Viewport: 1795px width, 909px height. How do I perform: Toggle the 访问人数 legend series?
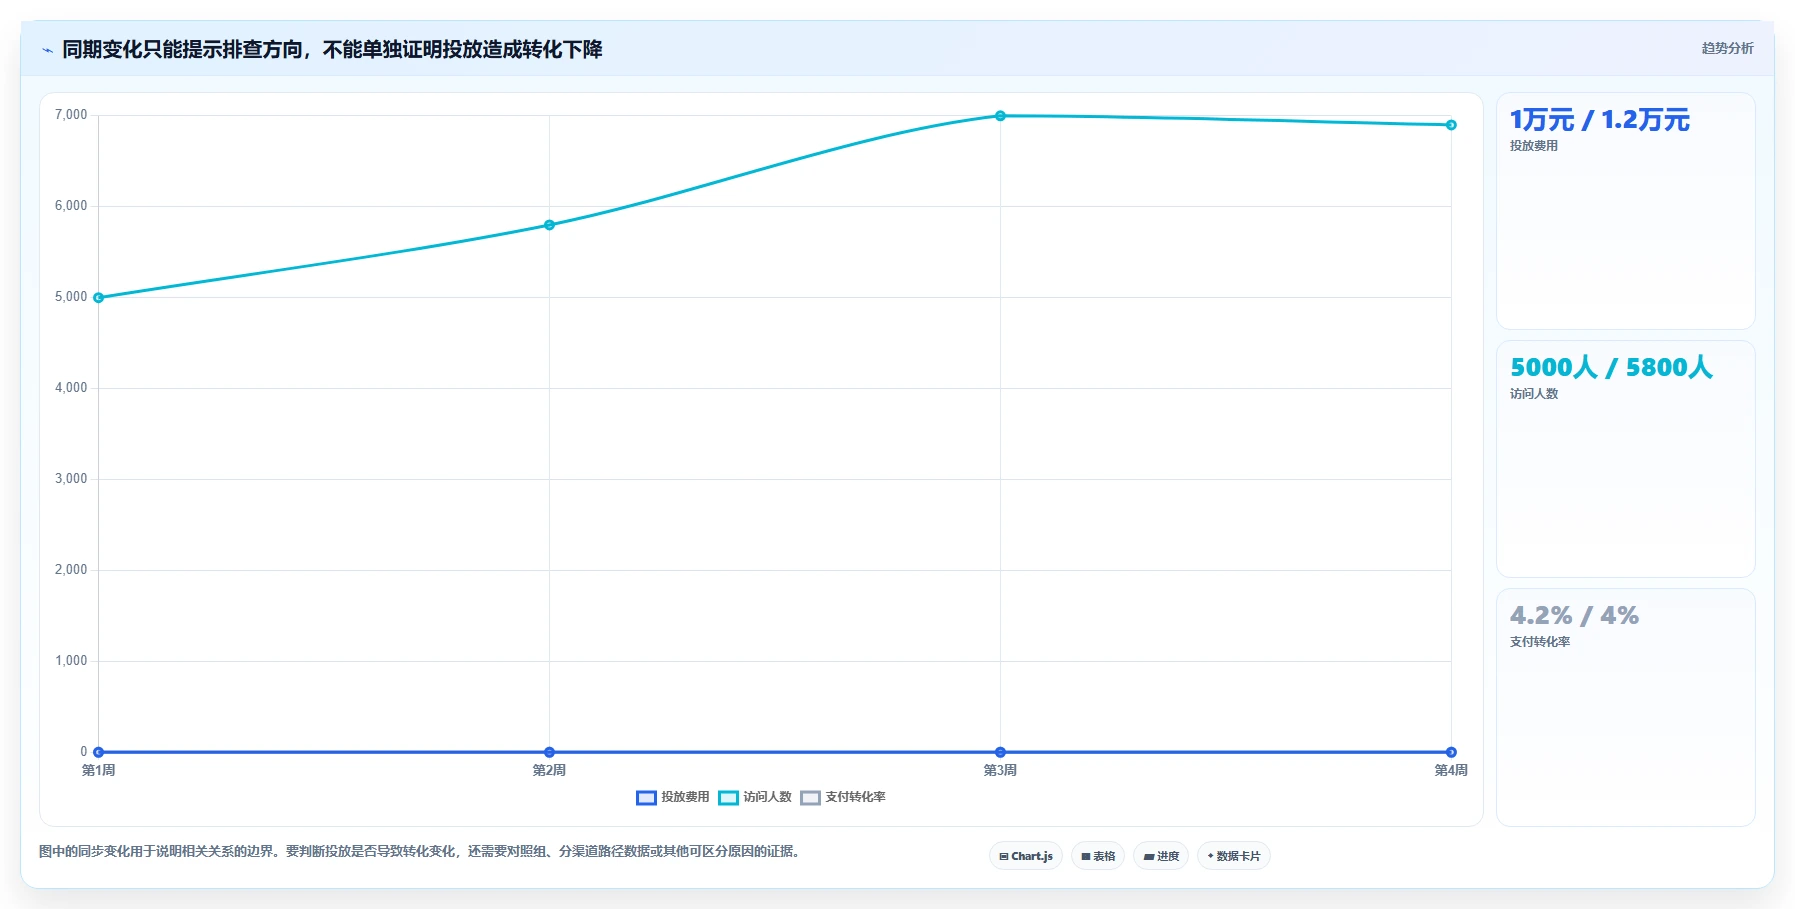click(x=755, y=797)
